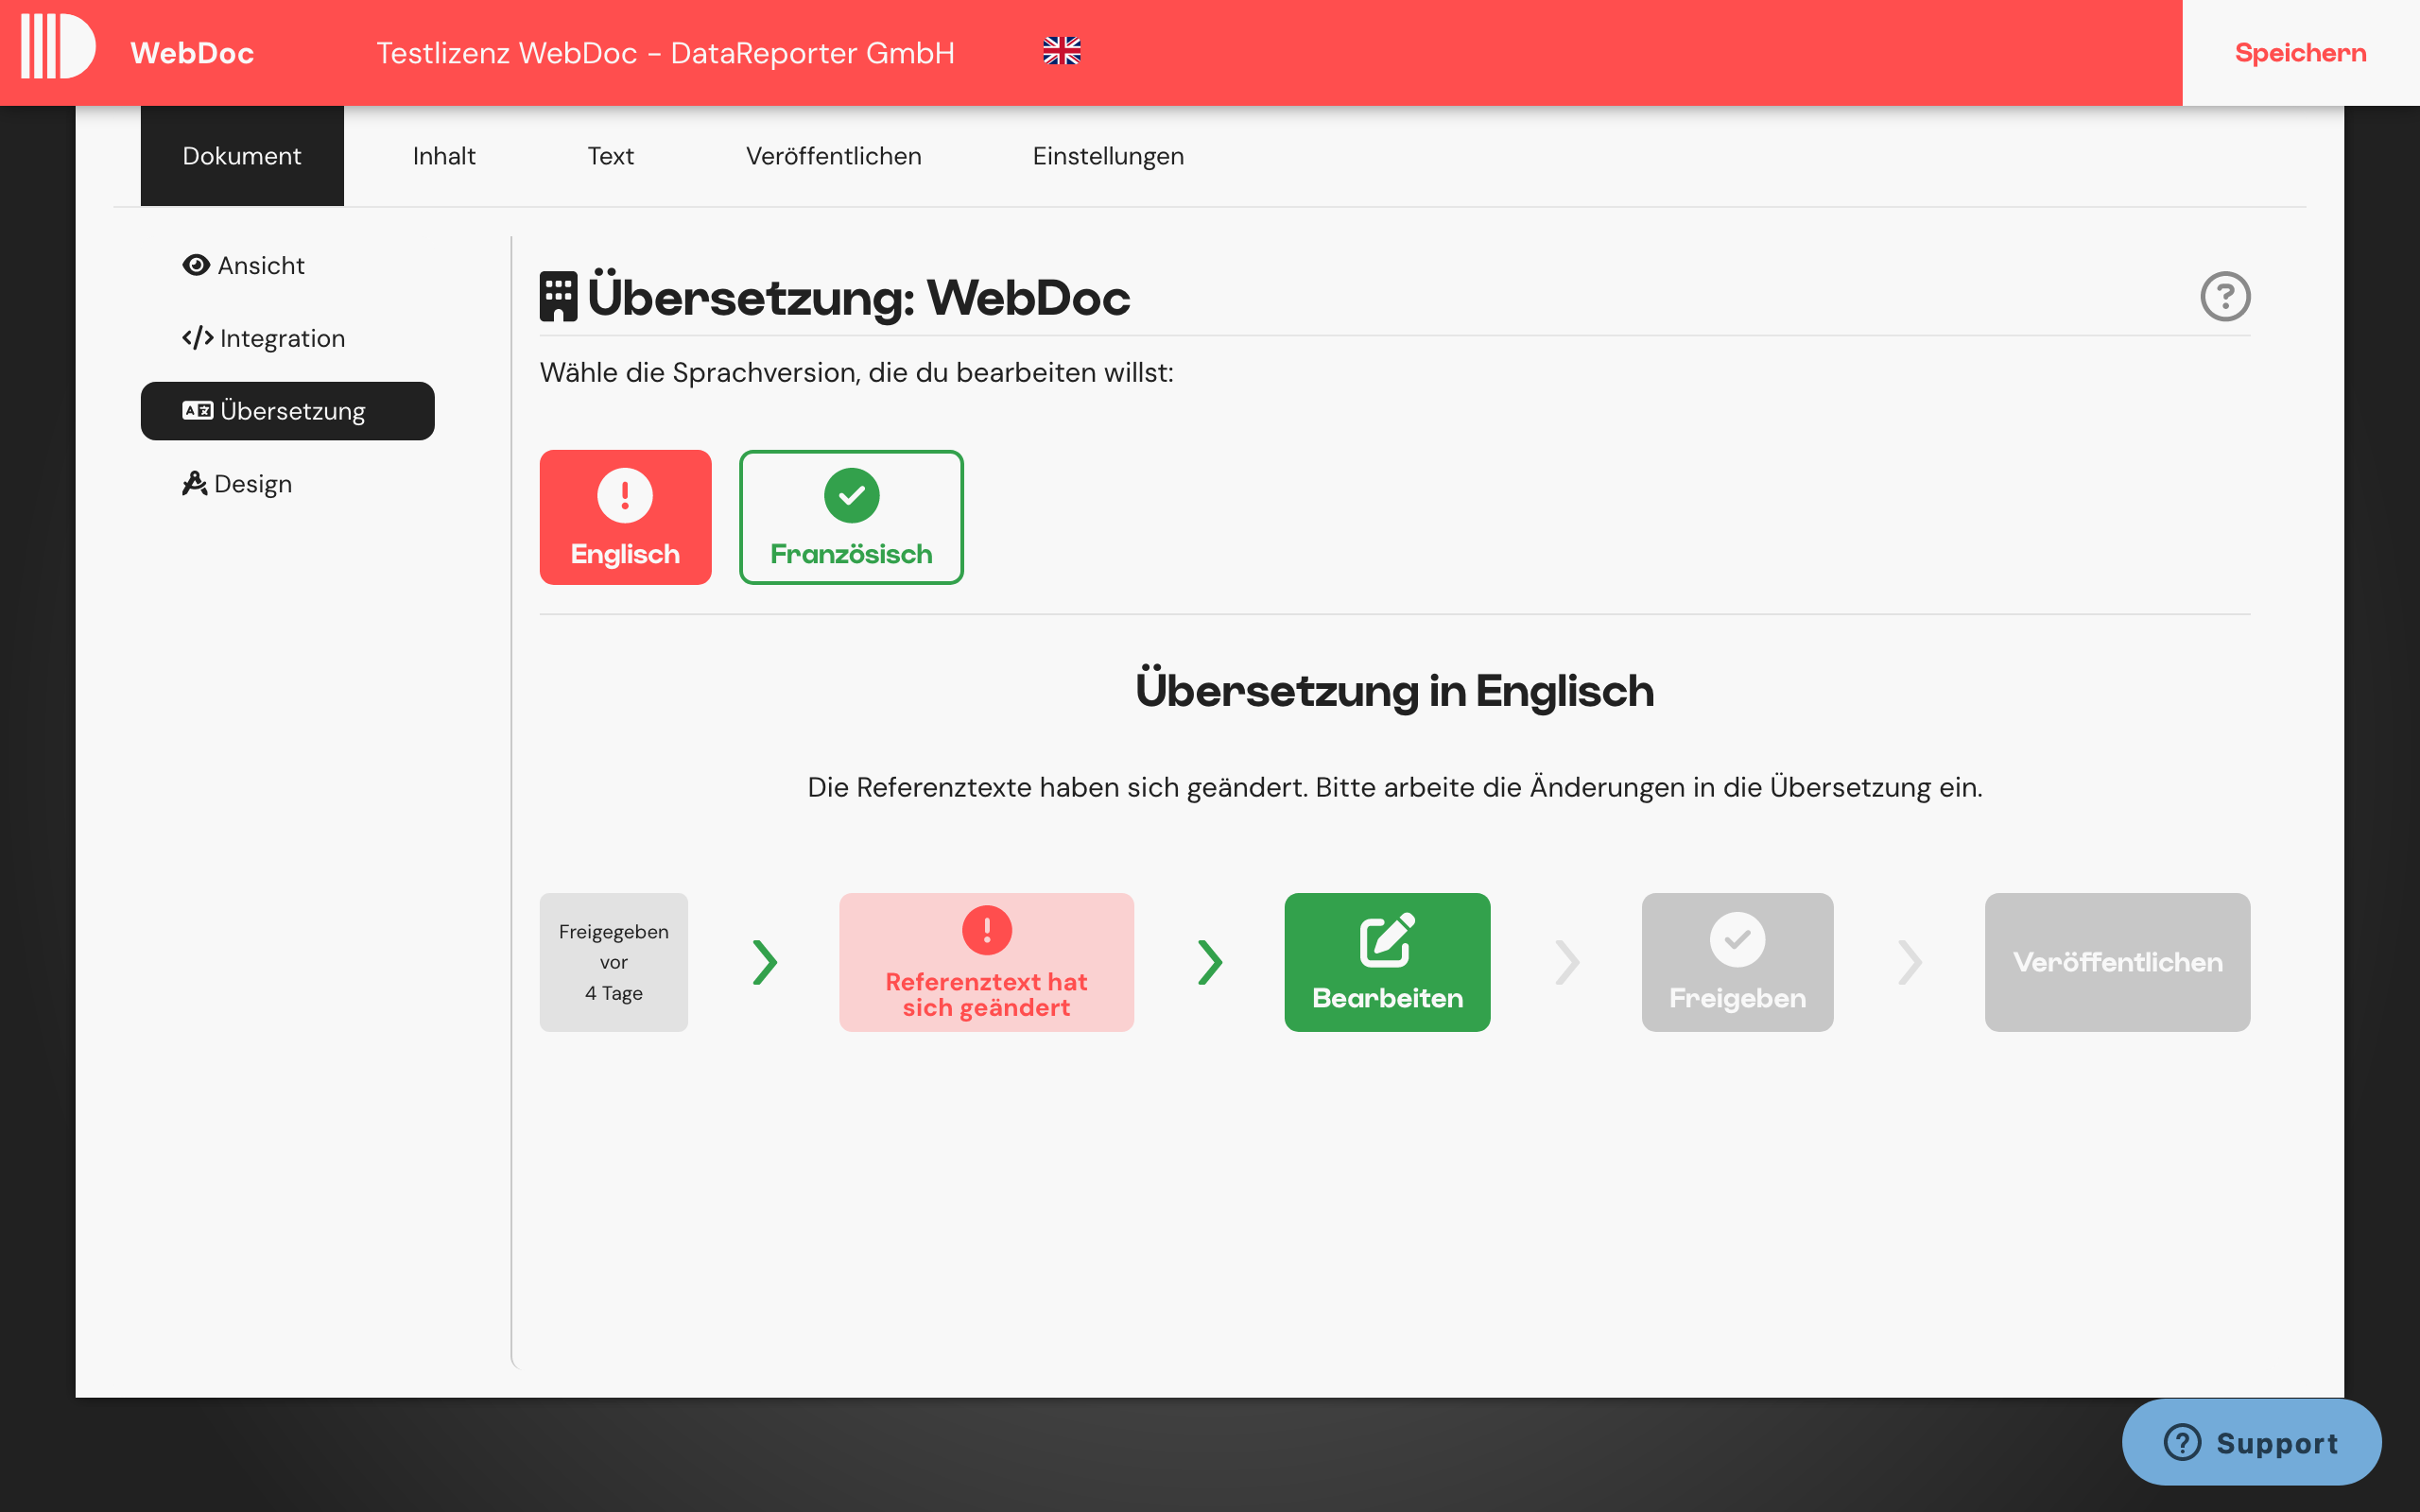Click the green checkmark on the Französisch card
The width and height of the screenshot is (2420, 1512).
tap(851, 495)
